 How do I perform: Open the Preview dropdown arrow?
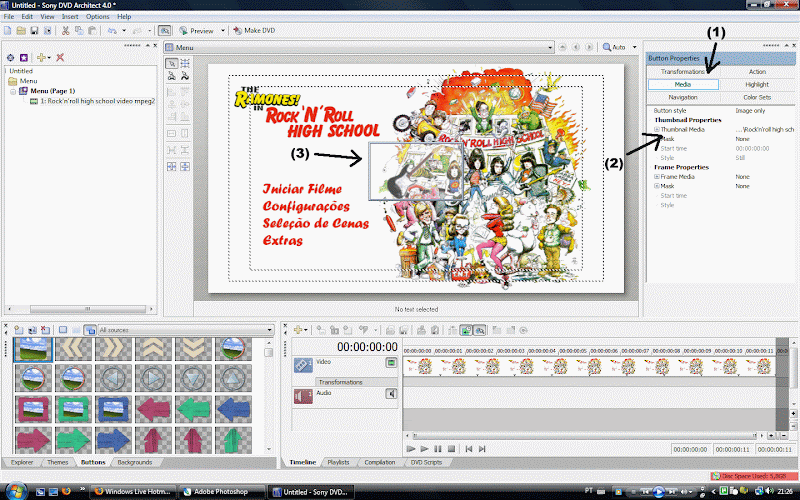click(x=222, y=31)
